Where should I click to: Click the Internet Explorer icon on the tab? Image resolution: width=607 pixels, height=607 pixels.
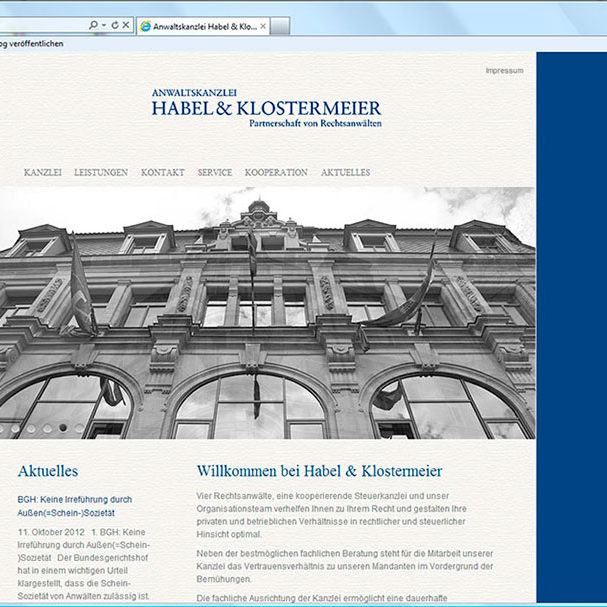point(145,25)
